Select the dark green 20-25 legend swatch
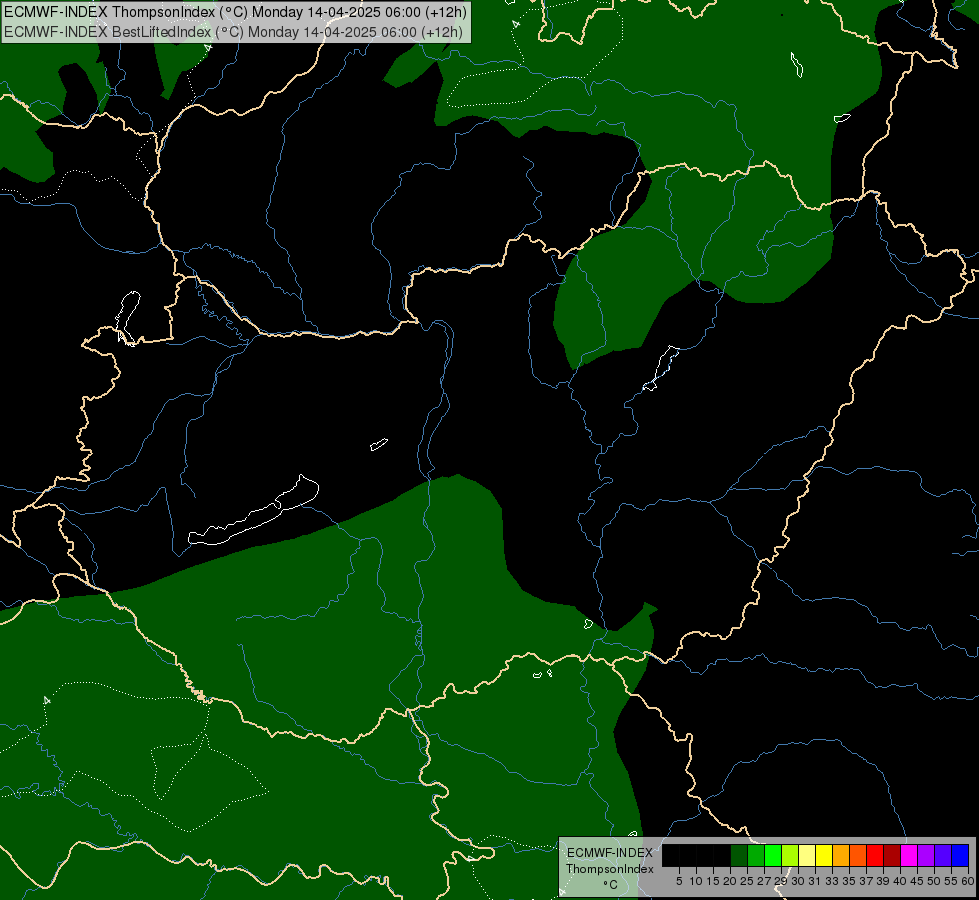The image size is (979, 900). click(x=739, y=855)
